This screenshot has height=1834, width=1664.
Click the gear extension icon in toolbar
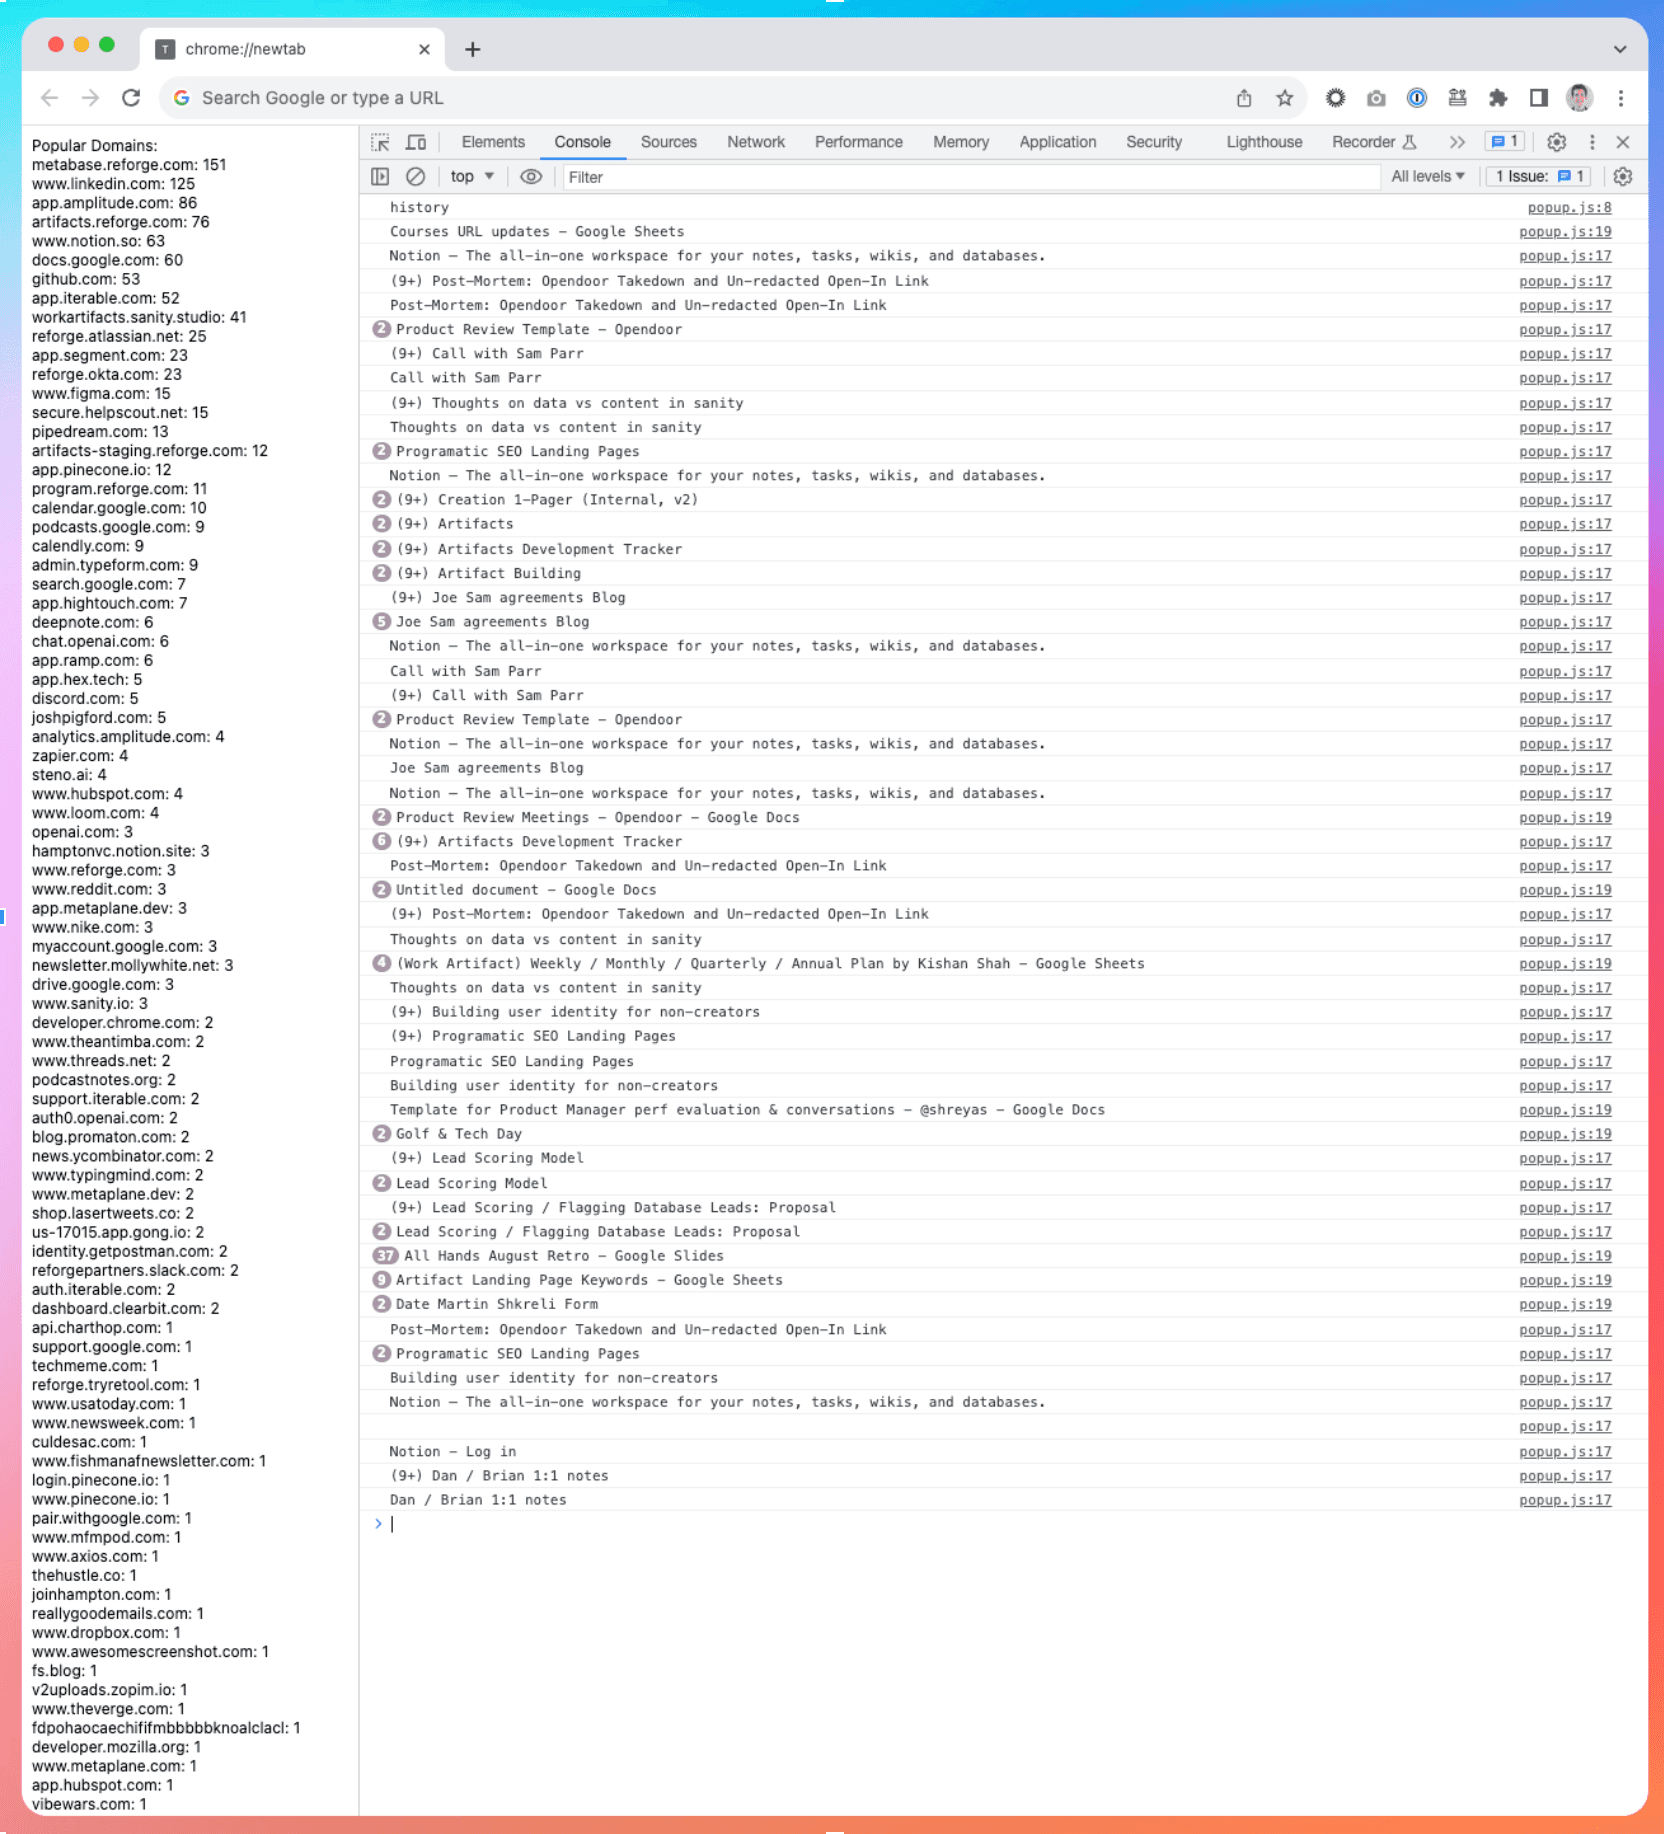[x=1335, y=98]
